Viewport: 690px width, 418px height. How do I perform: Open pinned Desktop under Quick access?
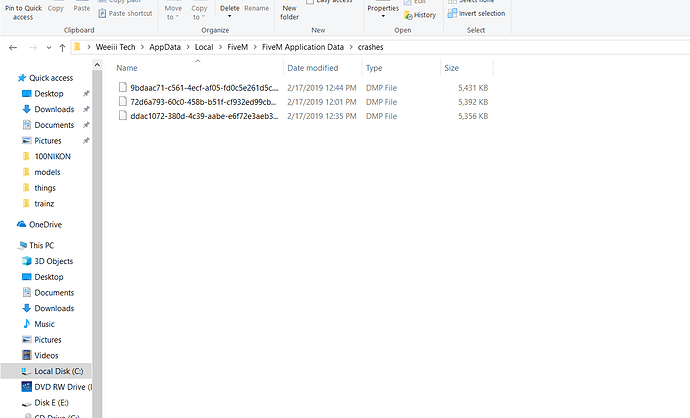tap(49, 94)
